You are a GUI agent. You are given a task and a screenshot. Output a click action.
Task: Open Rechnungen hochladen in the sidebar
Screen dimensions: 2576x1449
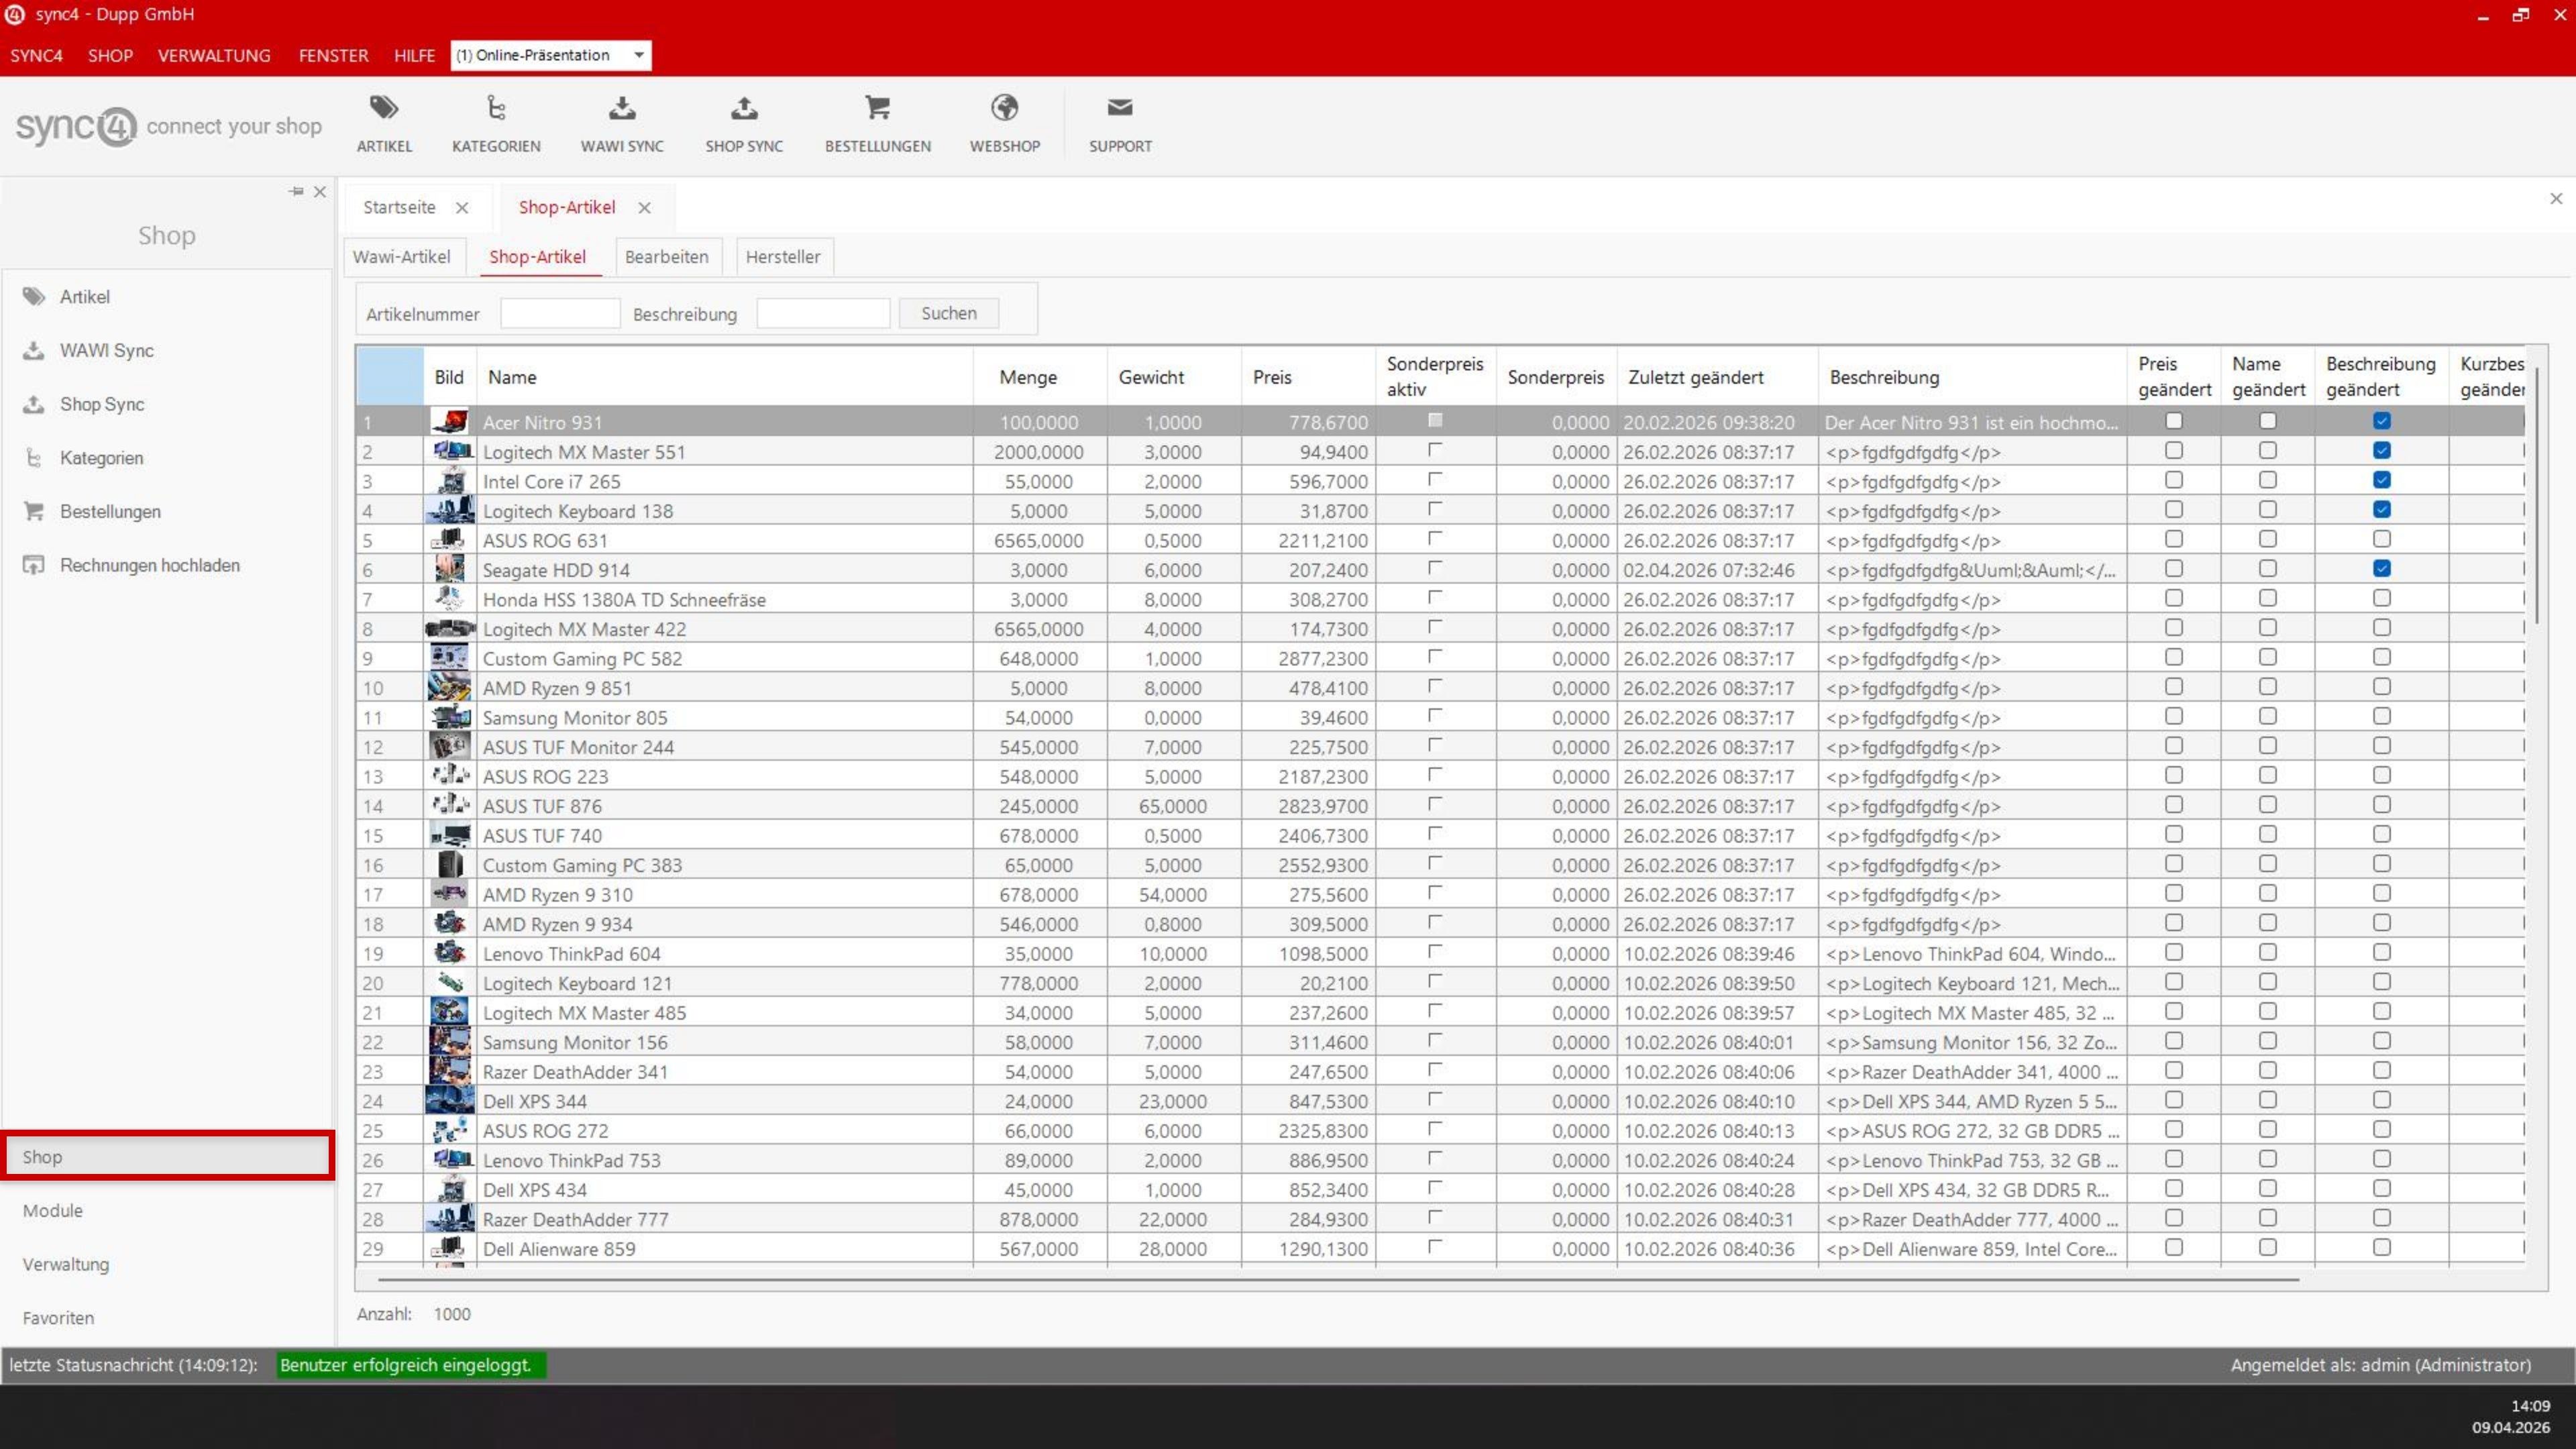point(149,565)
